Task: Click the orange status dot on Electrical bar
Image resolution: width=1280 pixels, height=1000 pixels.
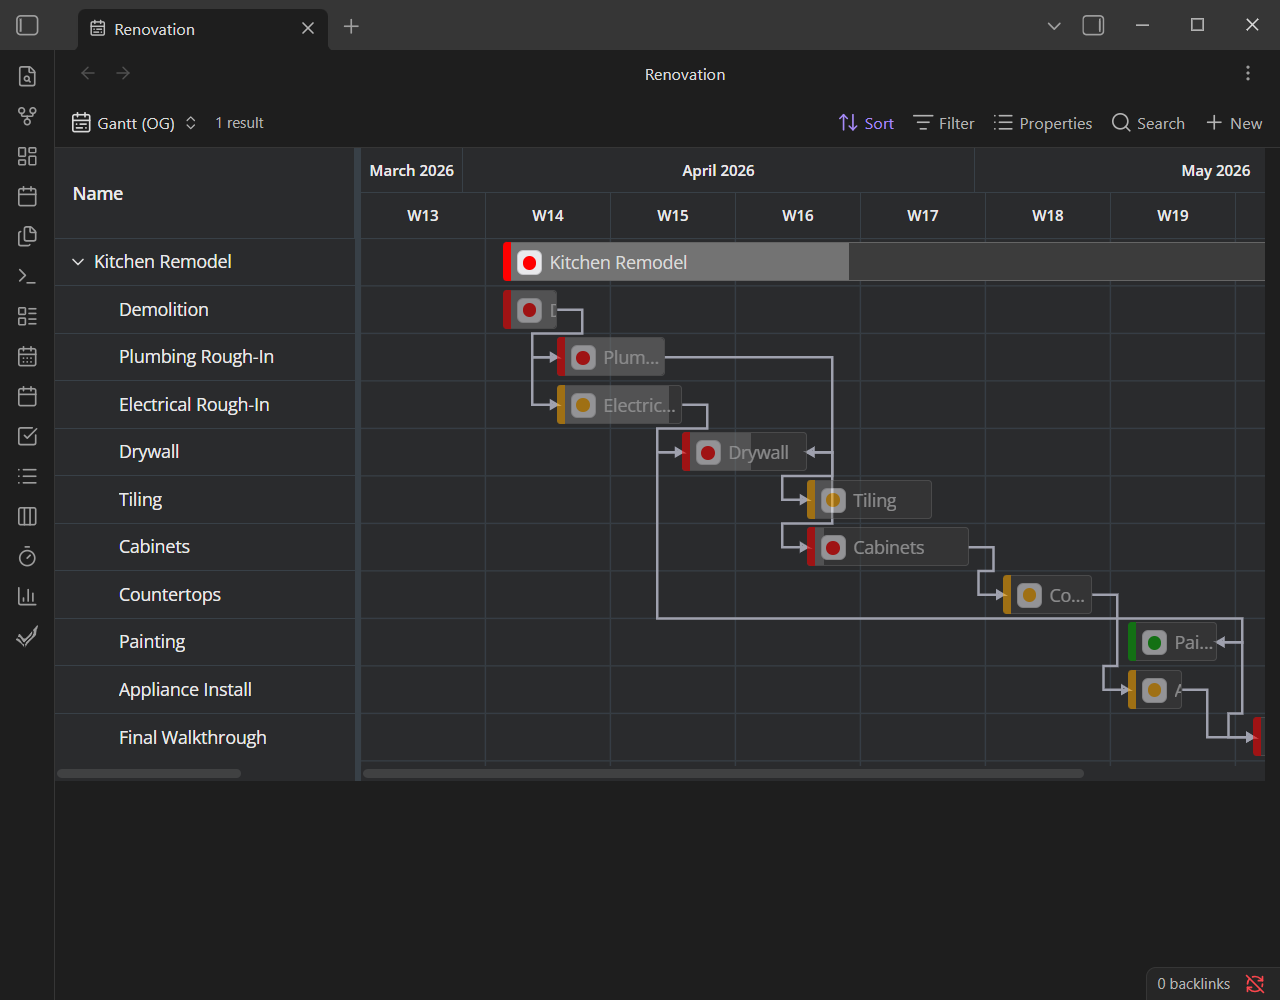Action: click(x=583, y=405)
